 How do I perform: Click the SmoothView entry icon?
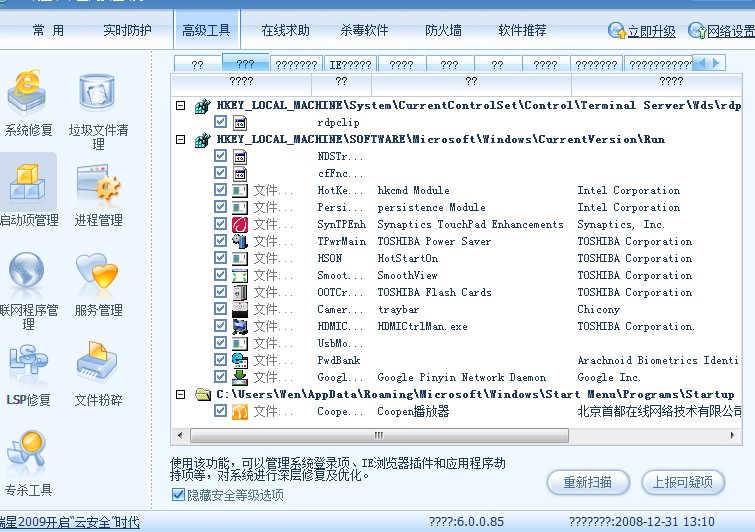(x=240, y=275)
